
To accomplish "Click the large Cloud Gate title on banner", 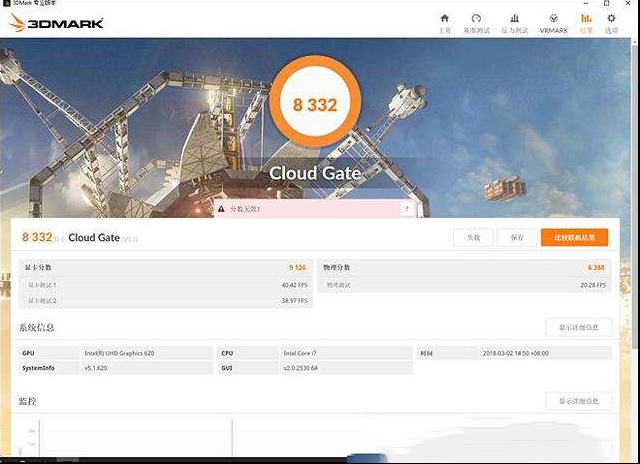I will (315, 173).
